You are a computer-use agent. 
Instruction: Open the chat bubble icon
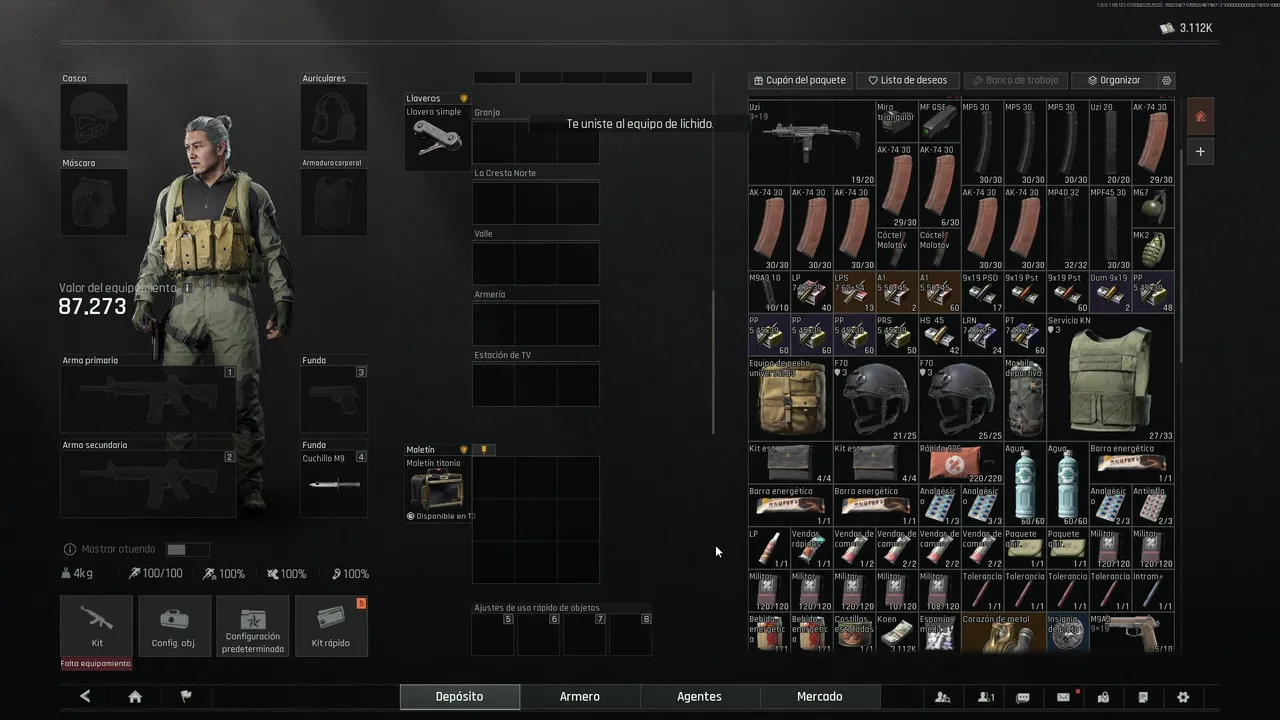(1023, 697)
